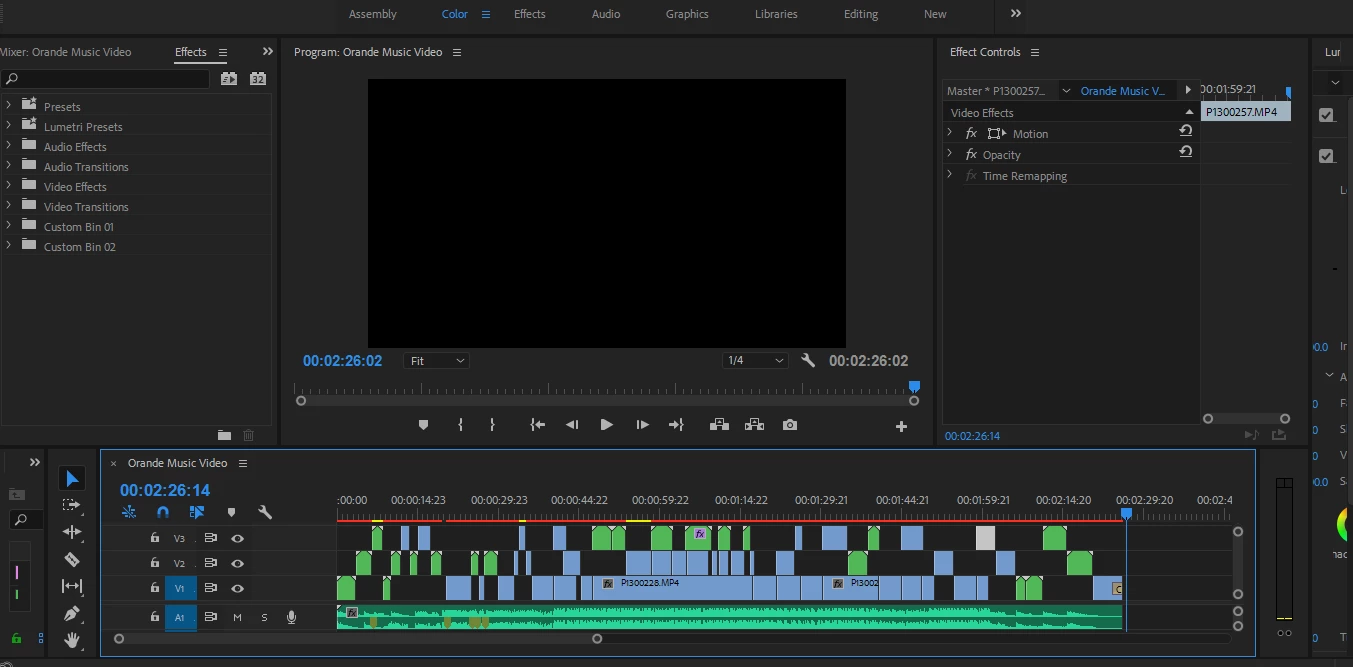
Task: Export frame with camera icon
Action: [x=790, y=425]
